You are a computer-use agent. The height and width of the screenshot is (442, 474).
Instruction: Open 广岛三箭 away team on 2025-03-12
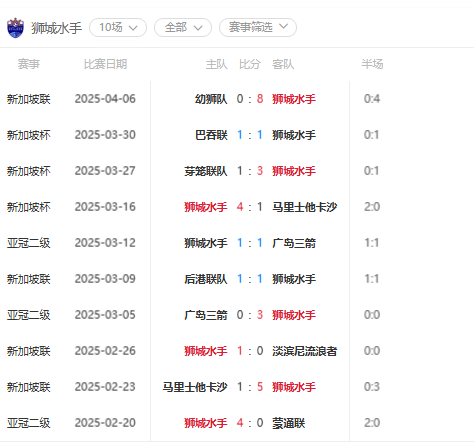294,243
